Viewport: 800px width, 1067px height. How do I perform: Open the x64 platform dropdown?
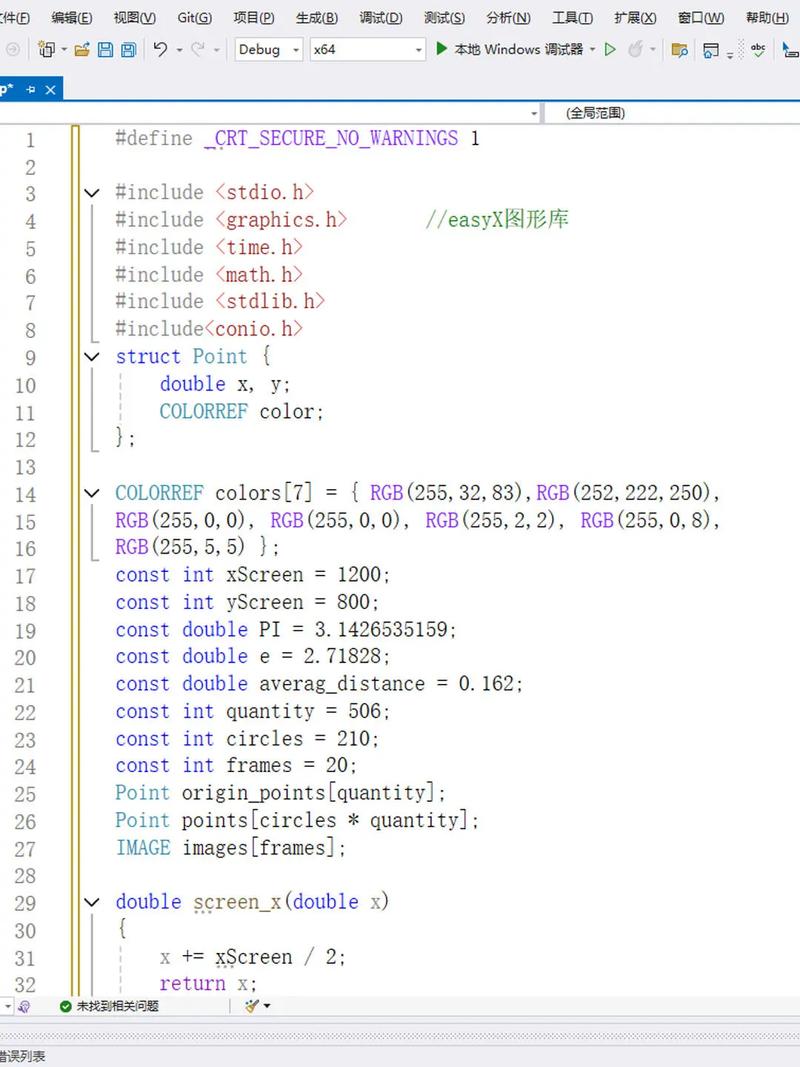point(366,49)
